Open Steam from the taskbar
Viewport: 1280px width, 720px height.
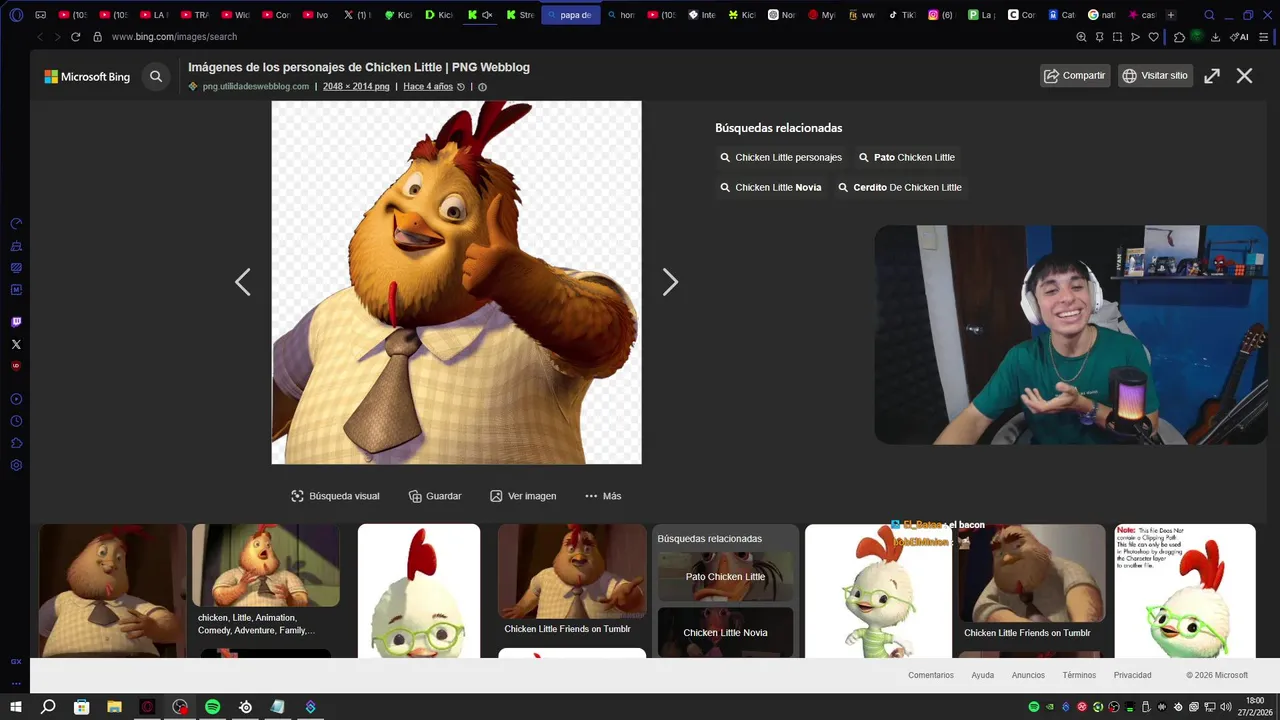pos(245,707)
